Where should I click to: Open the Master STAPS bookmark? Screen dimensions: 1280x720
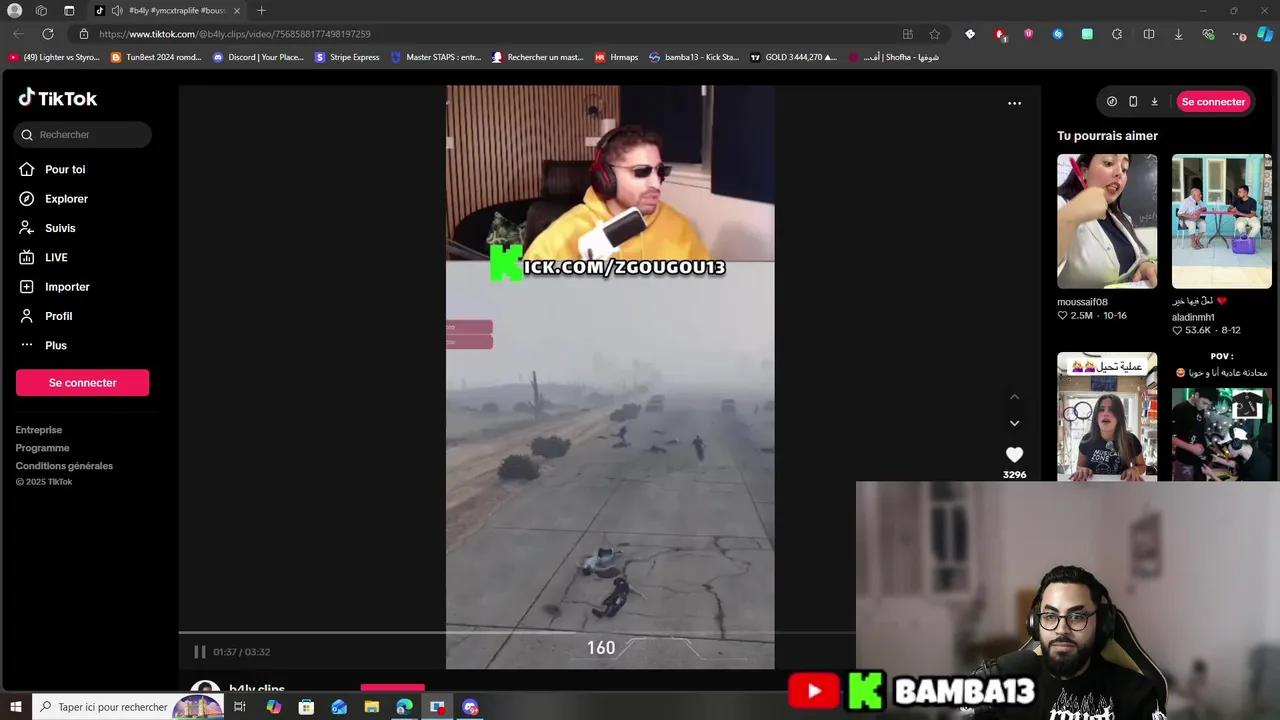click(436, 57)
